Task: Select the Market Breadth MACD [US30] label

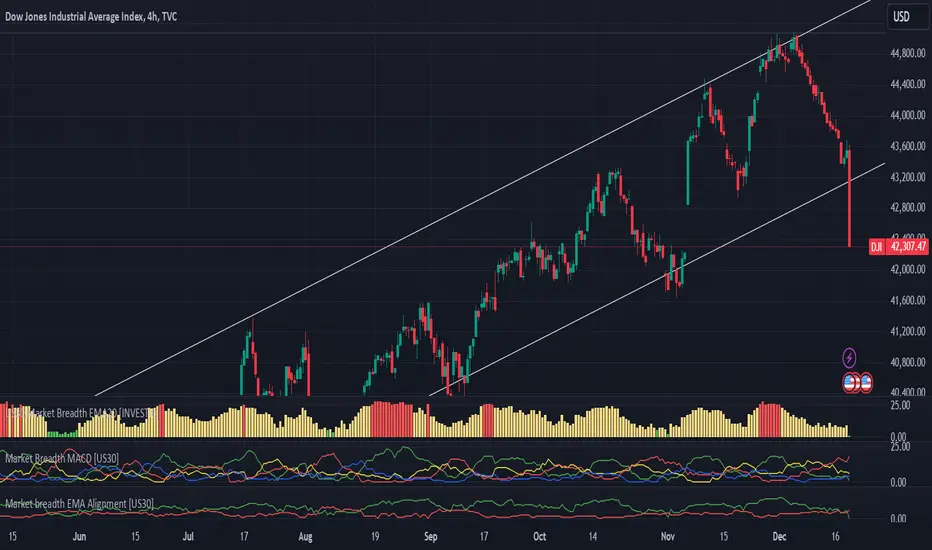Action: pyautogui.click(x=62, y=458)
